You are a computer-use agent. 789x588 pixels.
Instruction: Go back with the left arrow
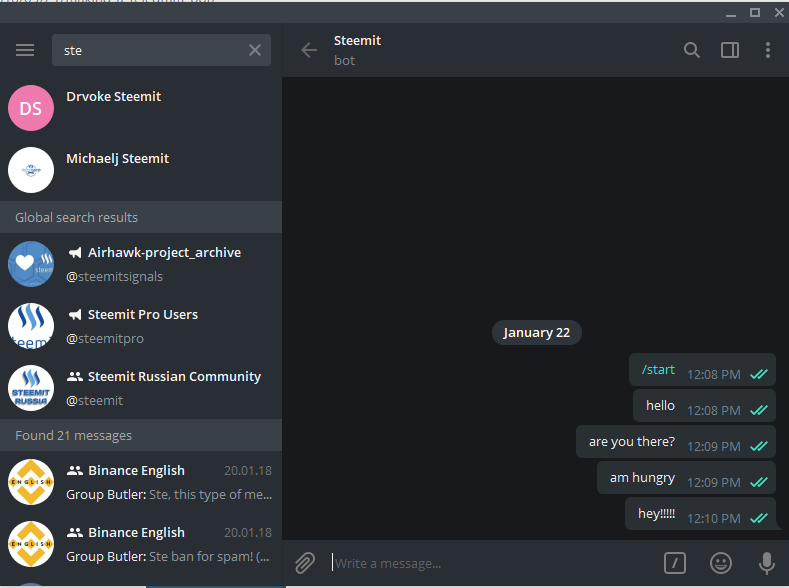(309, 50)
